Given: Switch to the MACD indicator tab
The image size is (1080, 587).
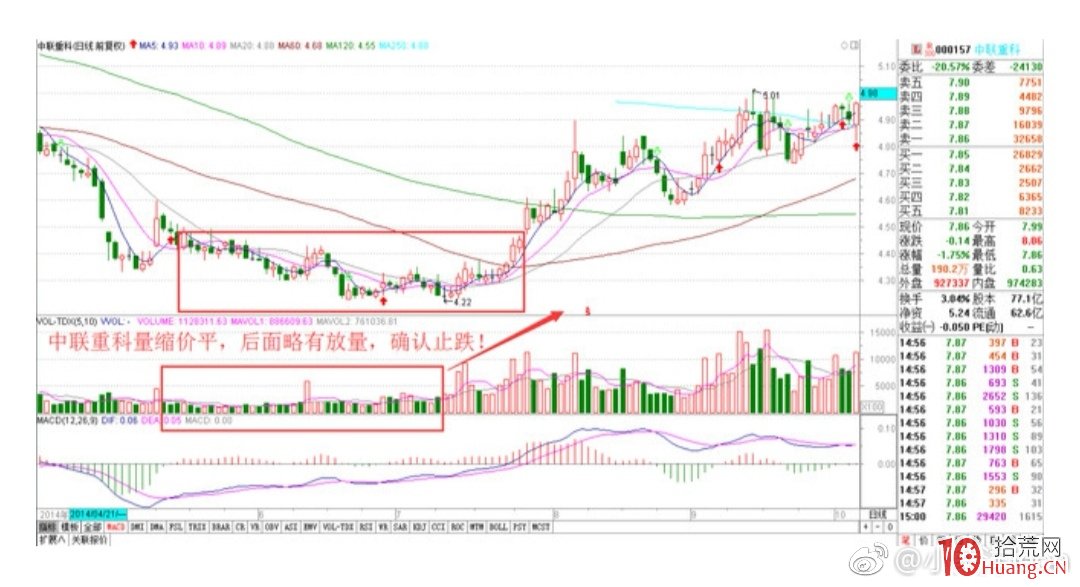Looking at the screenshot, I should click(116, 527).
